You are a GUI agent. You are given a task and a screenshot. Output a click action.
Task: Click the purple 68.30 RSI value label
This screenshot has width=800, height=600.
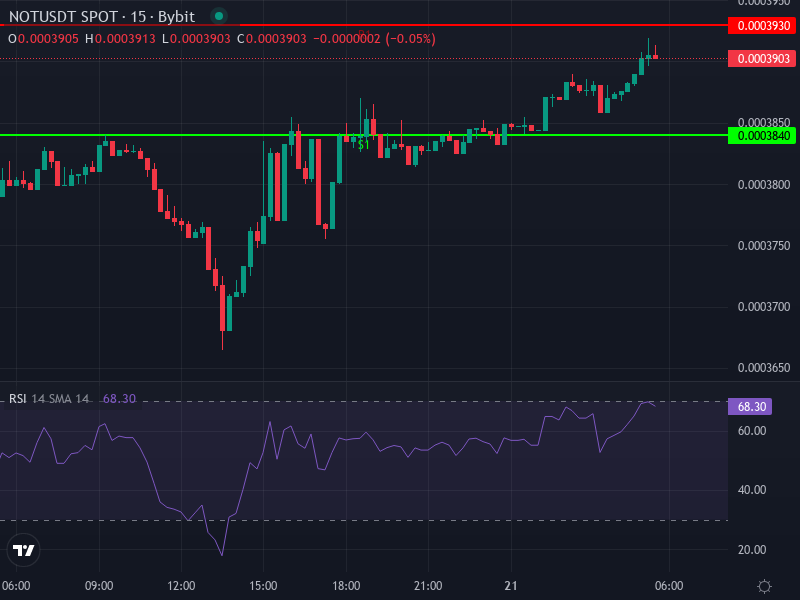750,406
